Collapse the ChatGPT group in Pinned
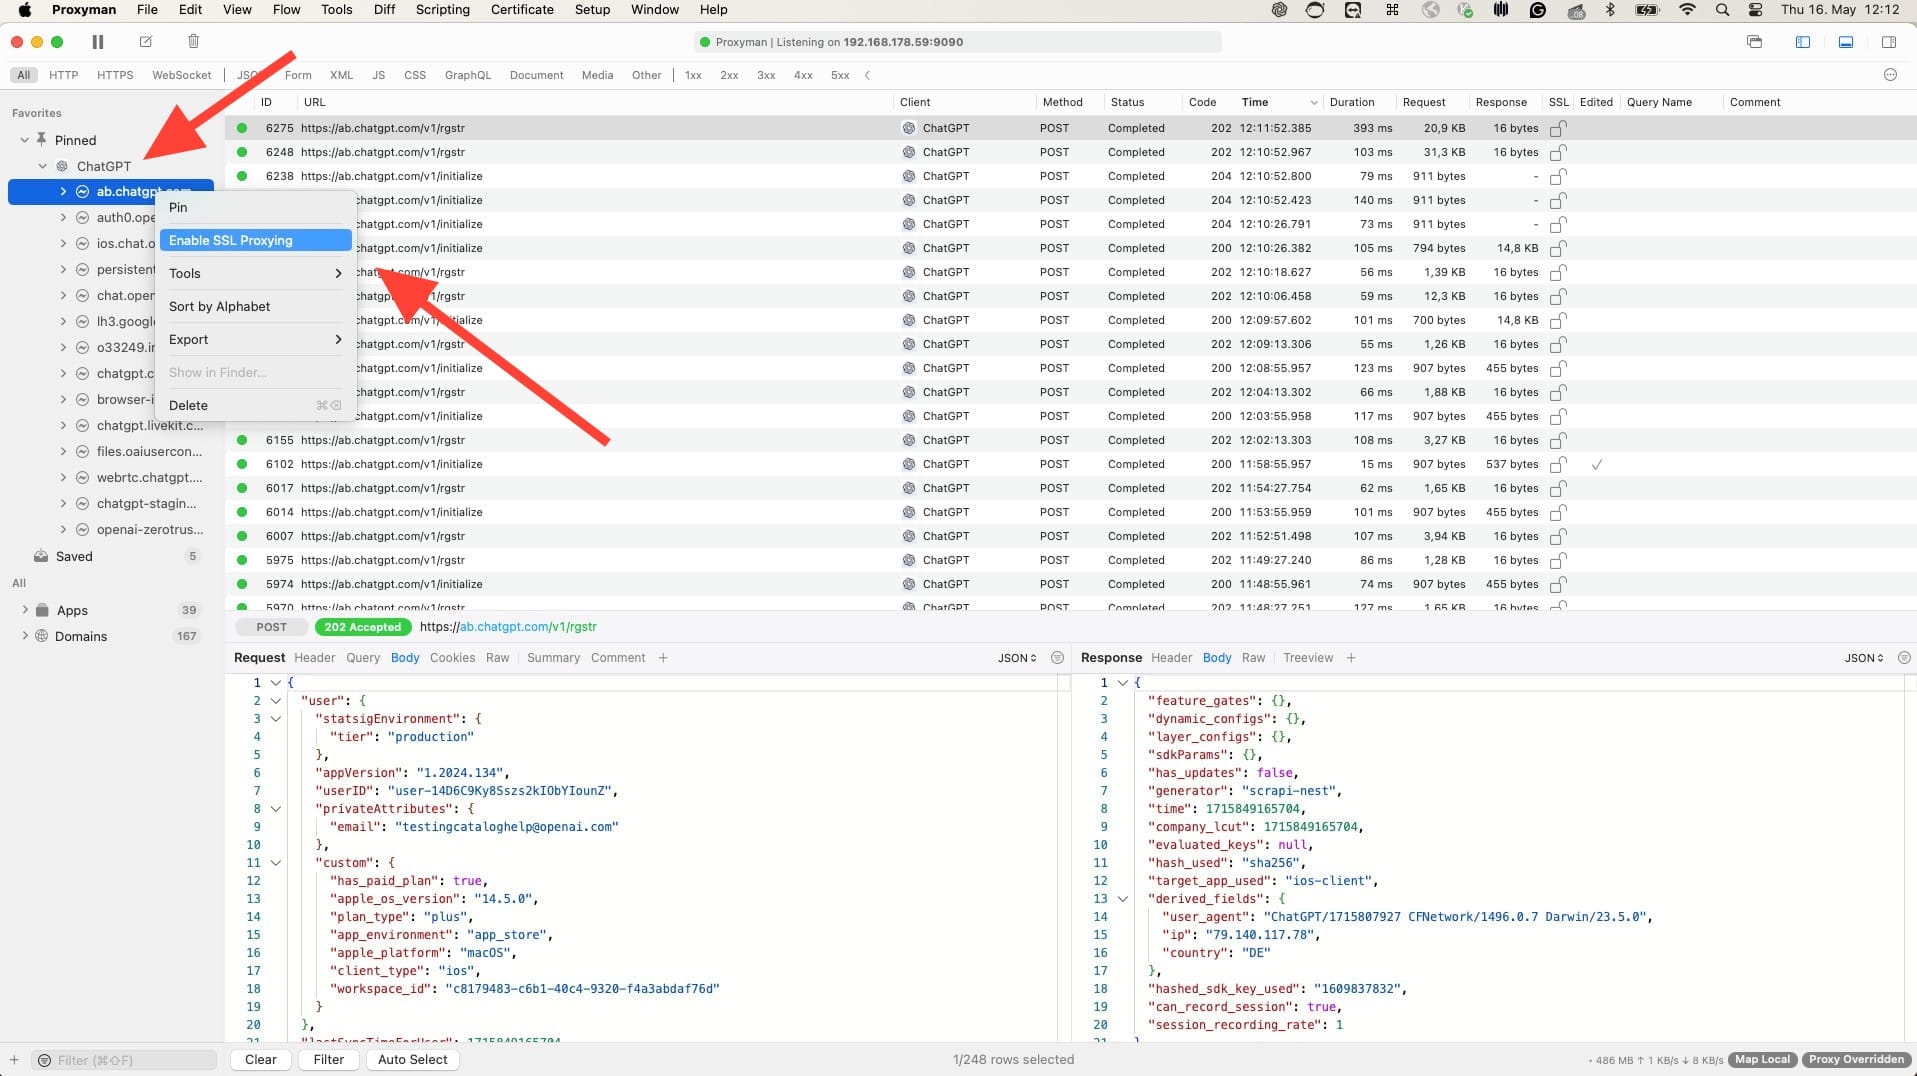This screenshot has height=1076, width=1917. (42, 166)
